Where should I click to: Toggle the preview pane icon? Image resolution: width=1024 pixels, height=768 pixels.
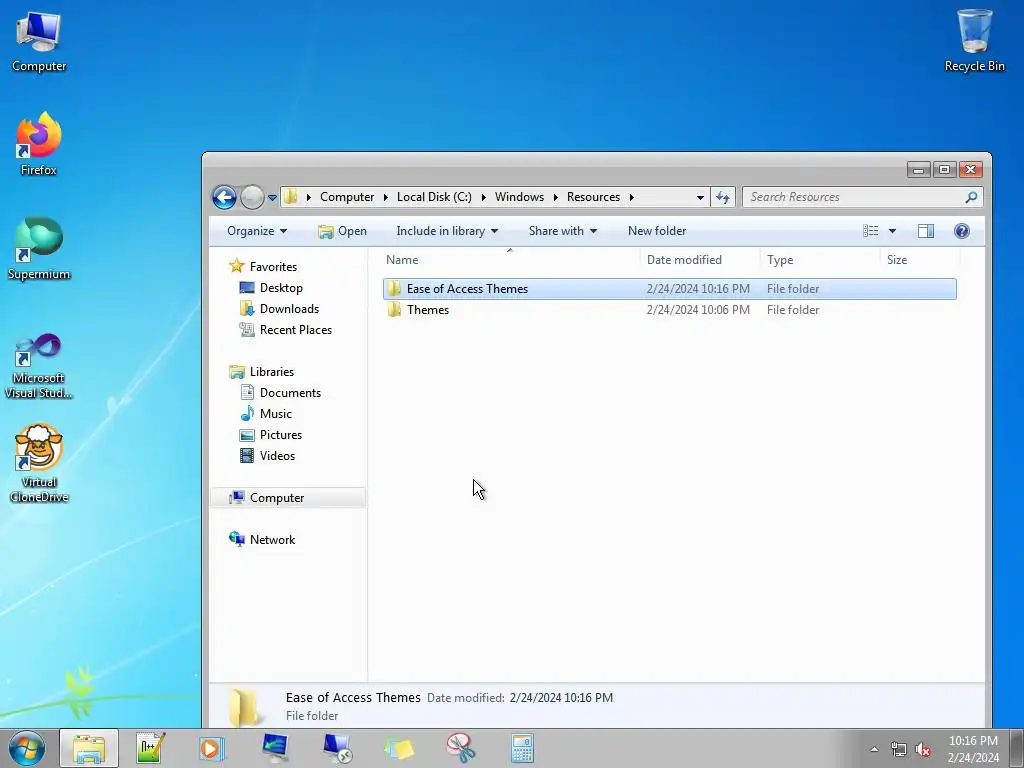tap(925, 231)
